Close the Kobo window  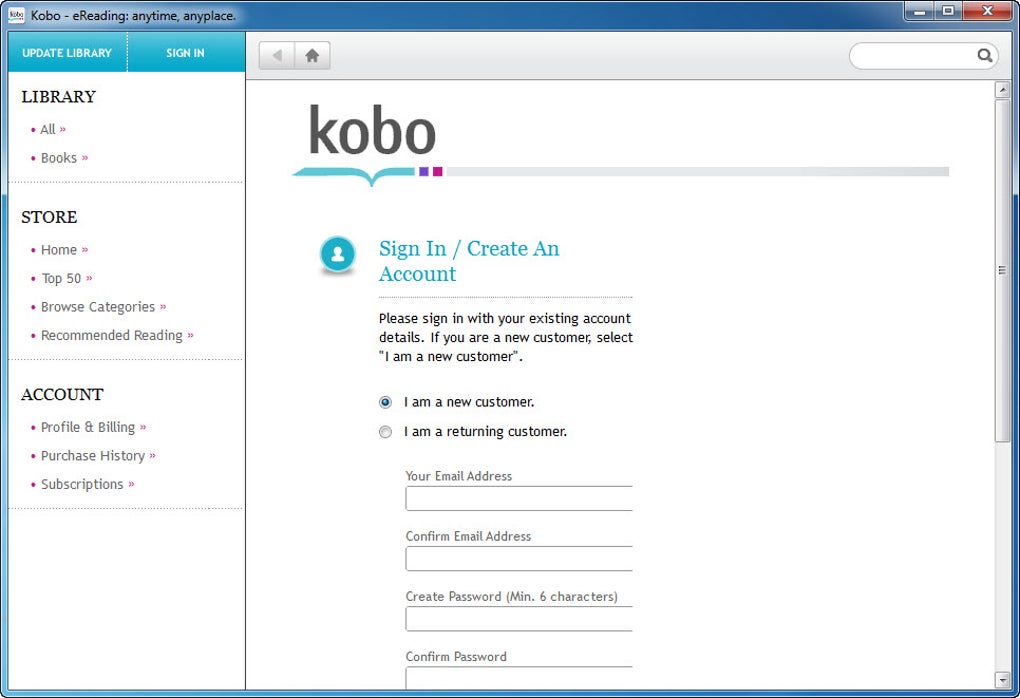click(x=987, y=11)
